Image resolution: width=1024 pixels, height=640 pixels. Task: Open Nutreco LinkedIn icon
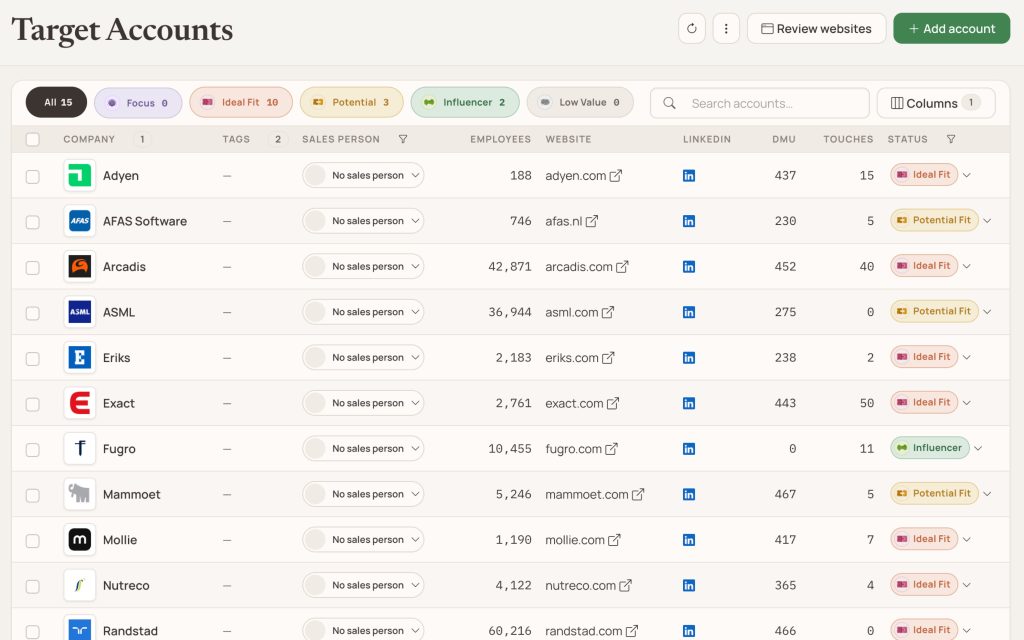tap(688, 586)
